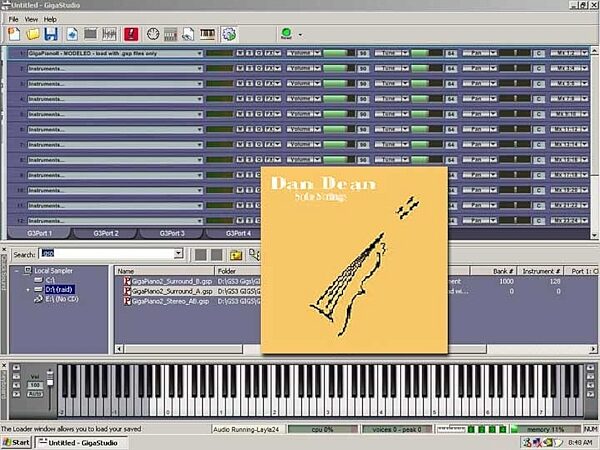600x450 pixels.
Task: Open the Search box dropdown arrow
Action: coord(178,253)
